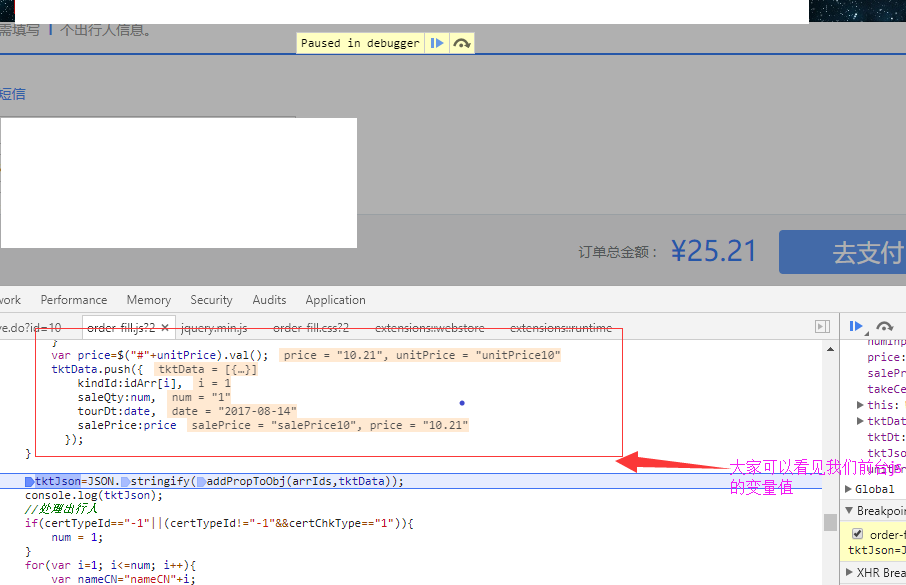The height and width of the screenshot is (585, 906).
Task: Click the saleQty:num code line
Action: (x=117, y=397)
